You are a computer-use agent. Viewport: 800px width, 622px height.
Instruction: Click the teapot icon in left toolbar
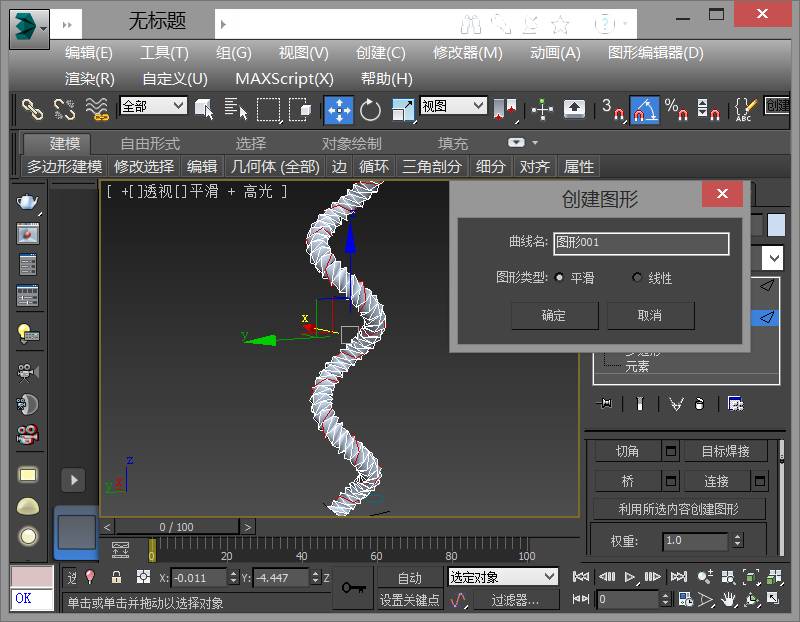(28, 202)
